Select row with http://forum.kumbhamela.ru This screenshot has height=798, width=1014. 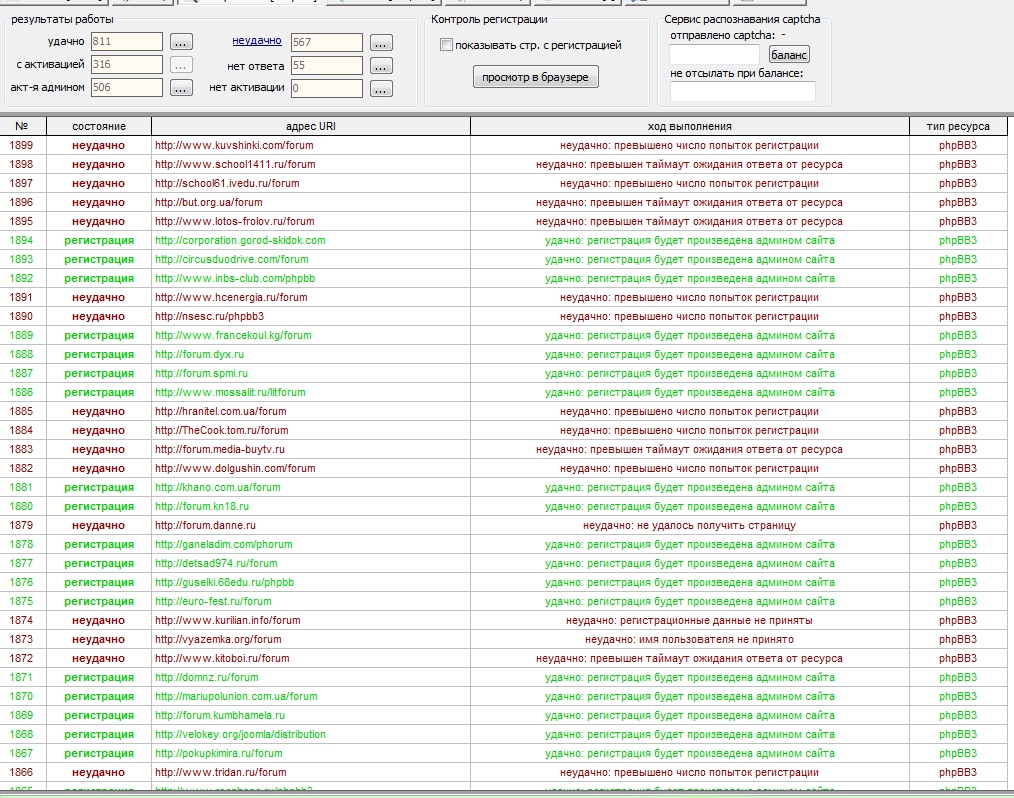pos(504,716)
